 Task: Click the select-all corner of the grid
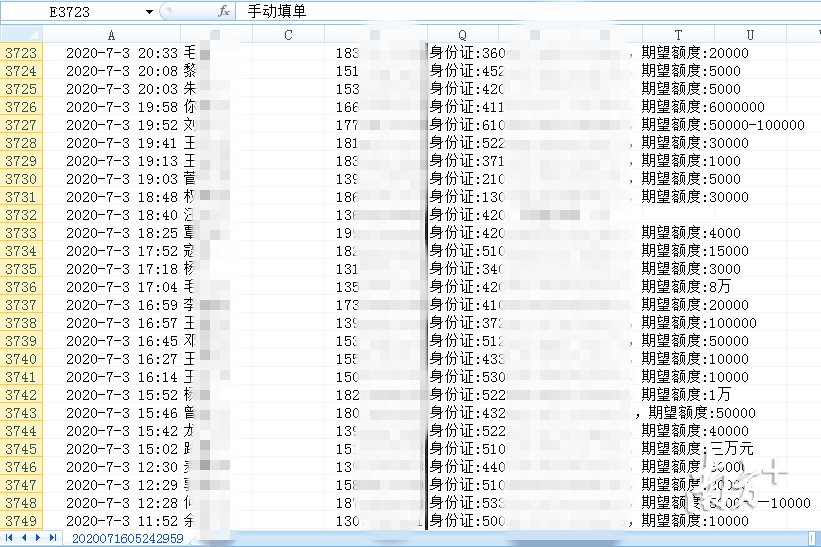pyautogui.click(x=21, y=35)
